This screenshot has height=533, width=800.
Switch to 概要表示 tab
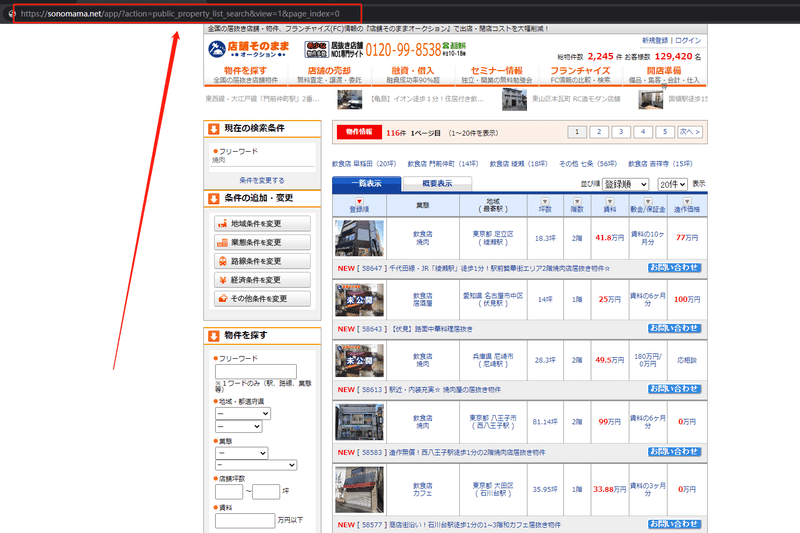click(x=437, y=184)
